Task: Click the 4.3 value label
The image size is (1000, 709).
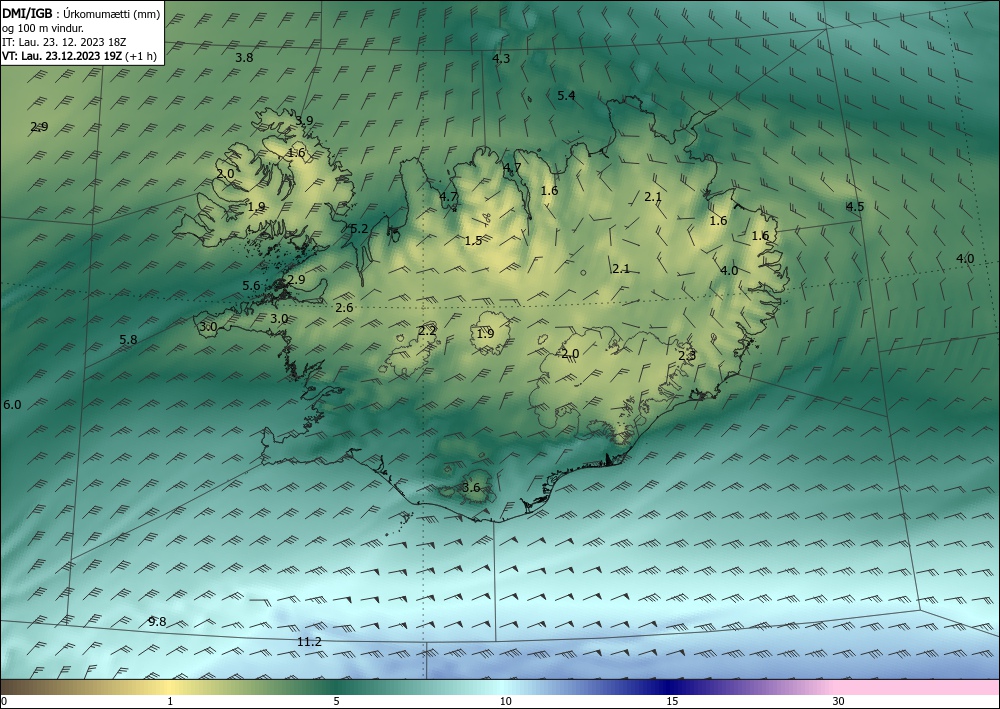Action: point(501,59)
